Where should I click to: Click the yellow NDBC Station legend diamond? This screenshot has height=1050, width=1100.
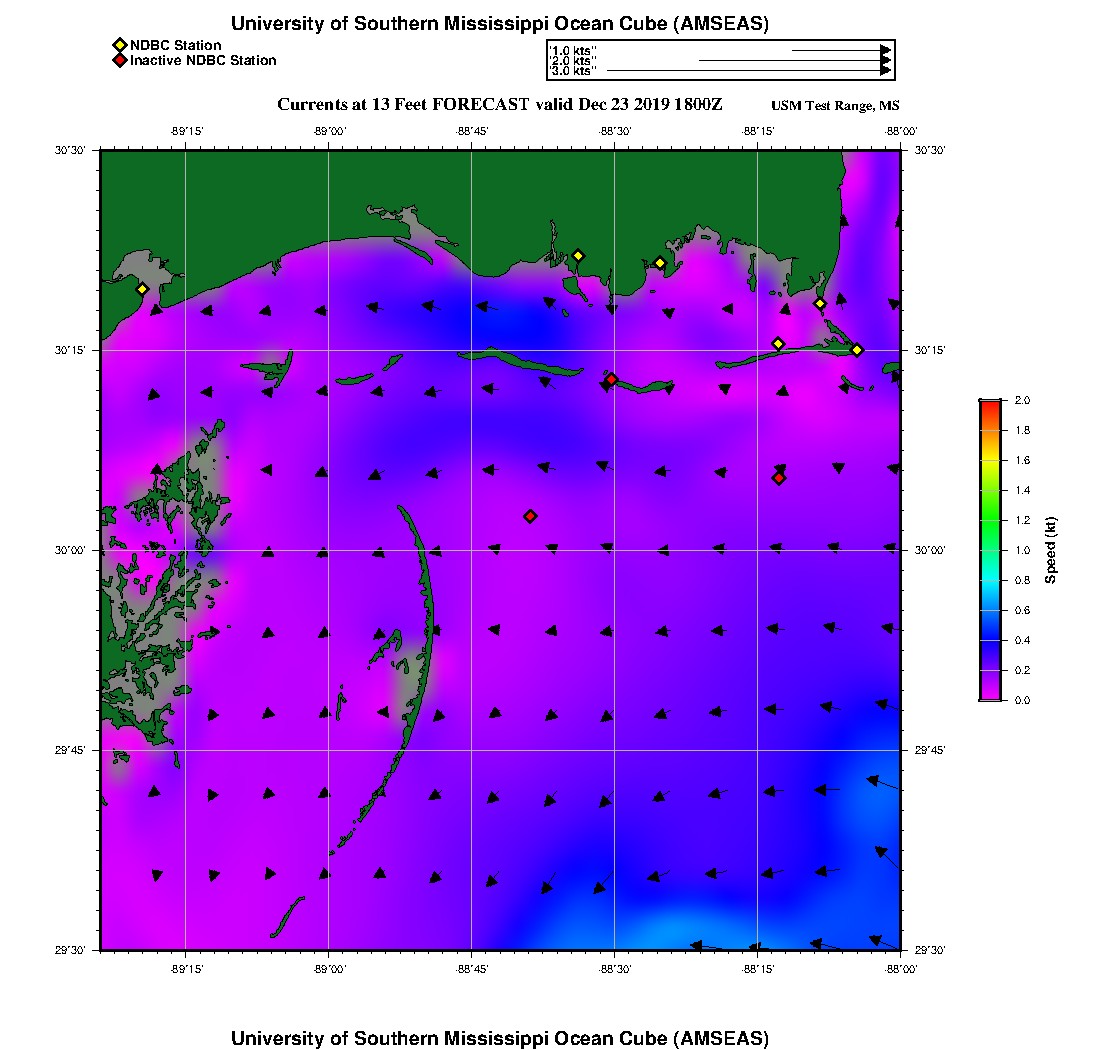pyautogui.click(x=119, y=45)
